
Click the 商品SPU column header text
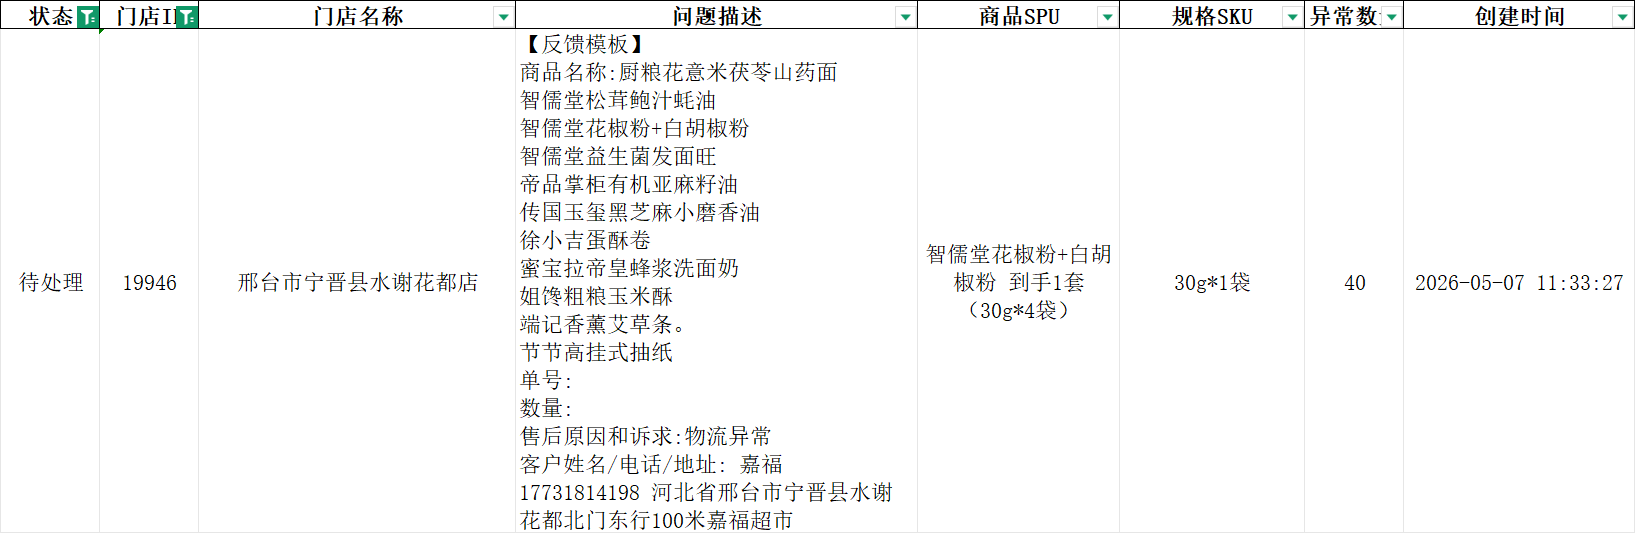click(1019, 16)
